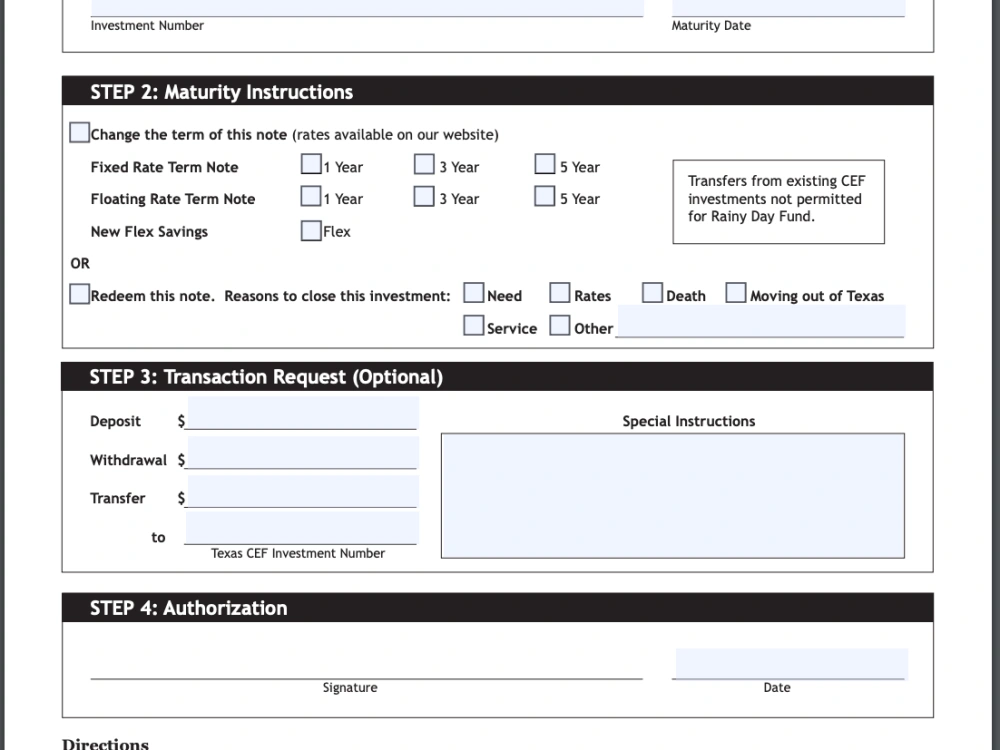
Task: Click the Withdrawal amount field
Action: coord(300,451)
